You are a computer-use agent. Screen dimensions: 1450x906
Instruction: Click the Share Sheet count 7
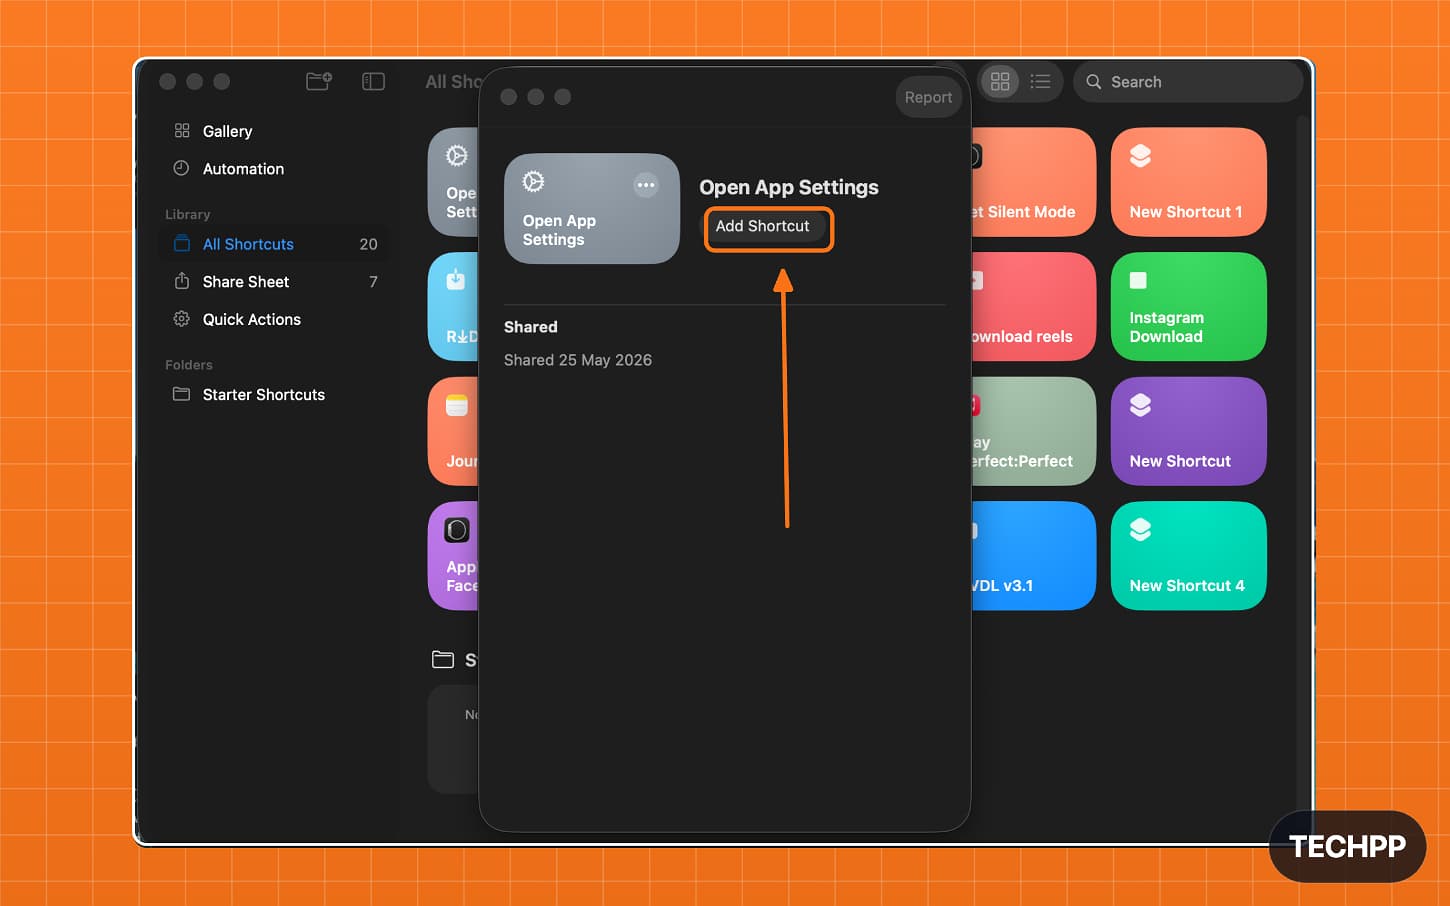(x=373, y=282)
